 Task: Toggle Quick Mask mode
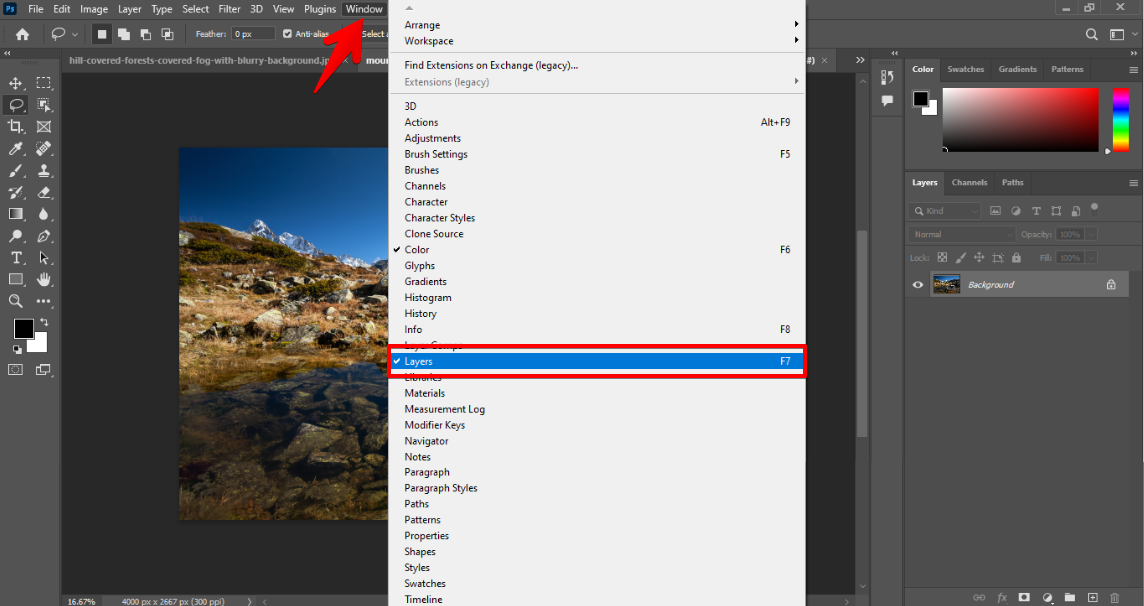click(15, 370)
